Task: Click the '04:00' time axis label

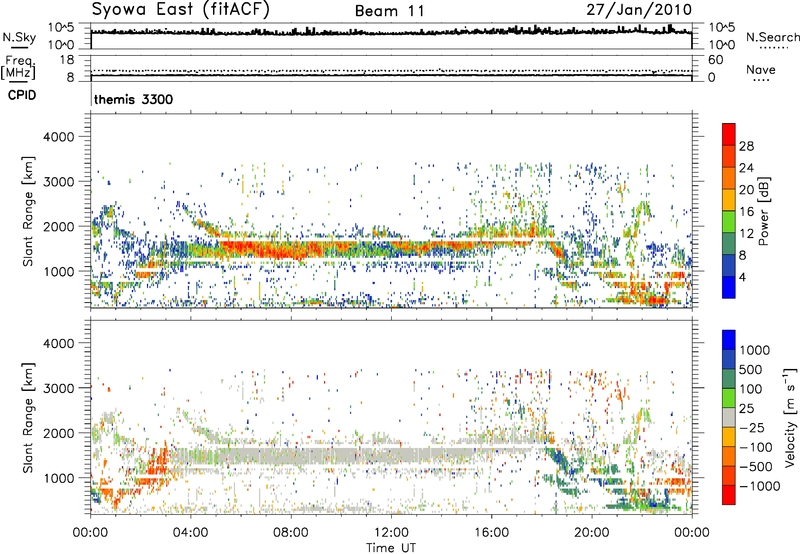Action: tap(190, 533)
